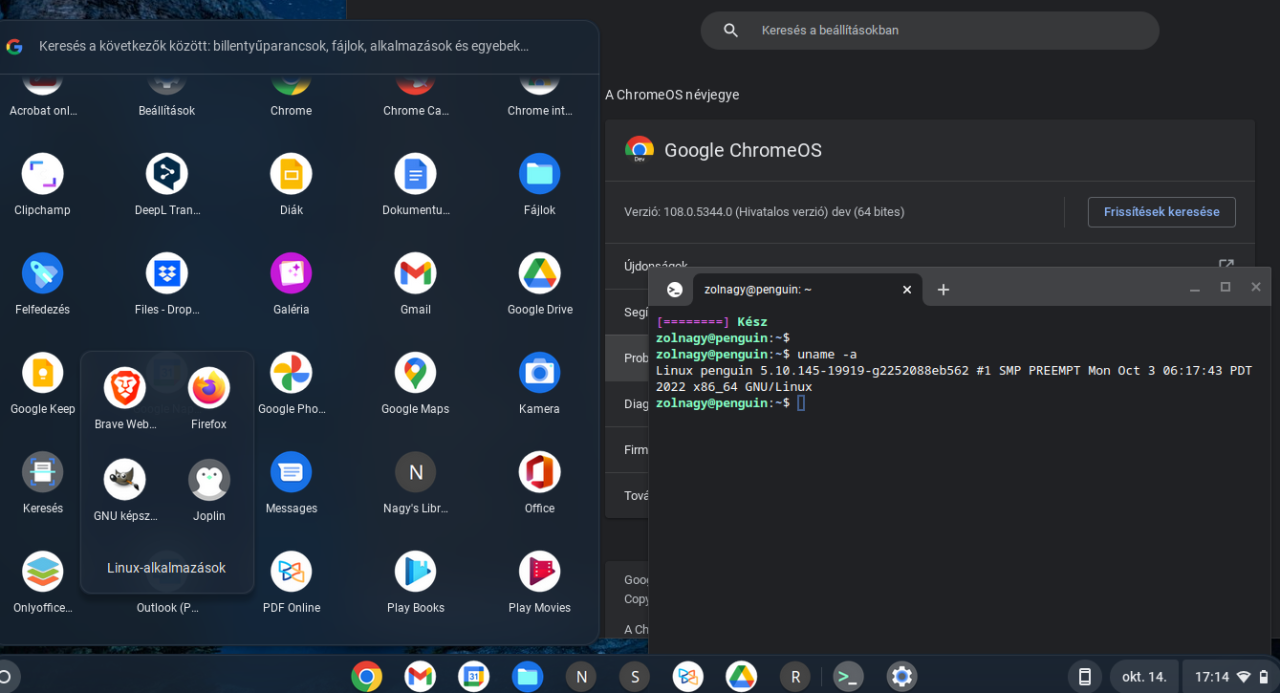Click Linux-alkalmazások folder name
The height and width of the screenshot is (693, 1280).
click(x=167, y=568)
